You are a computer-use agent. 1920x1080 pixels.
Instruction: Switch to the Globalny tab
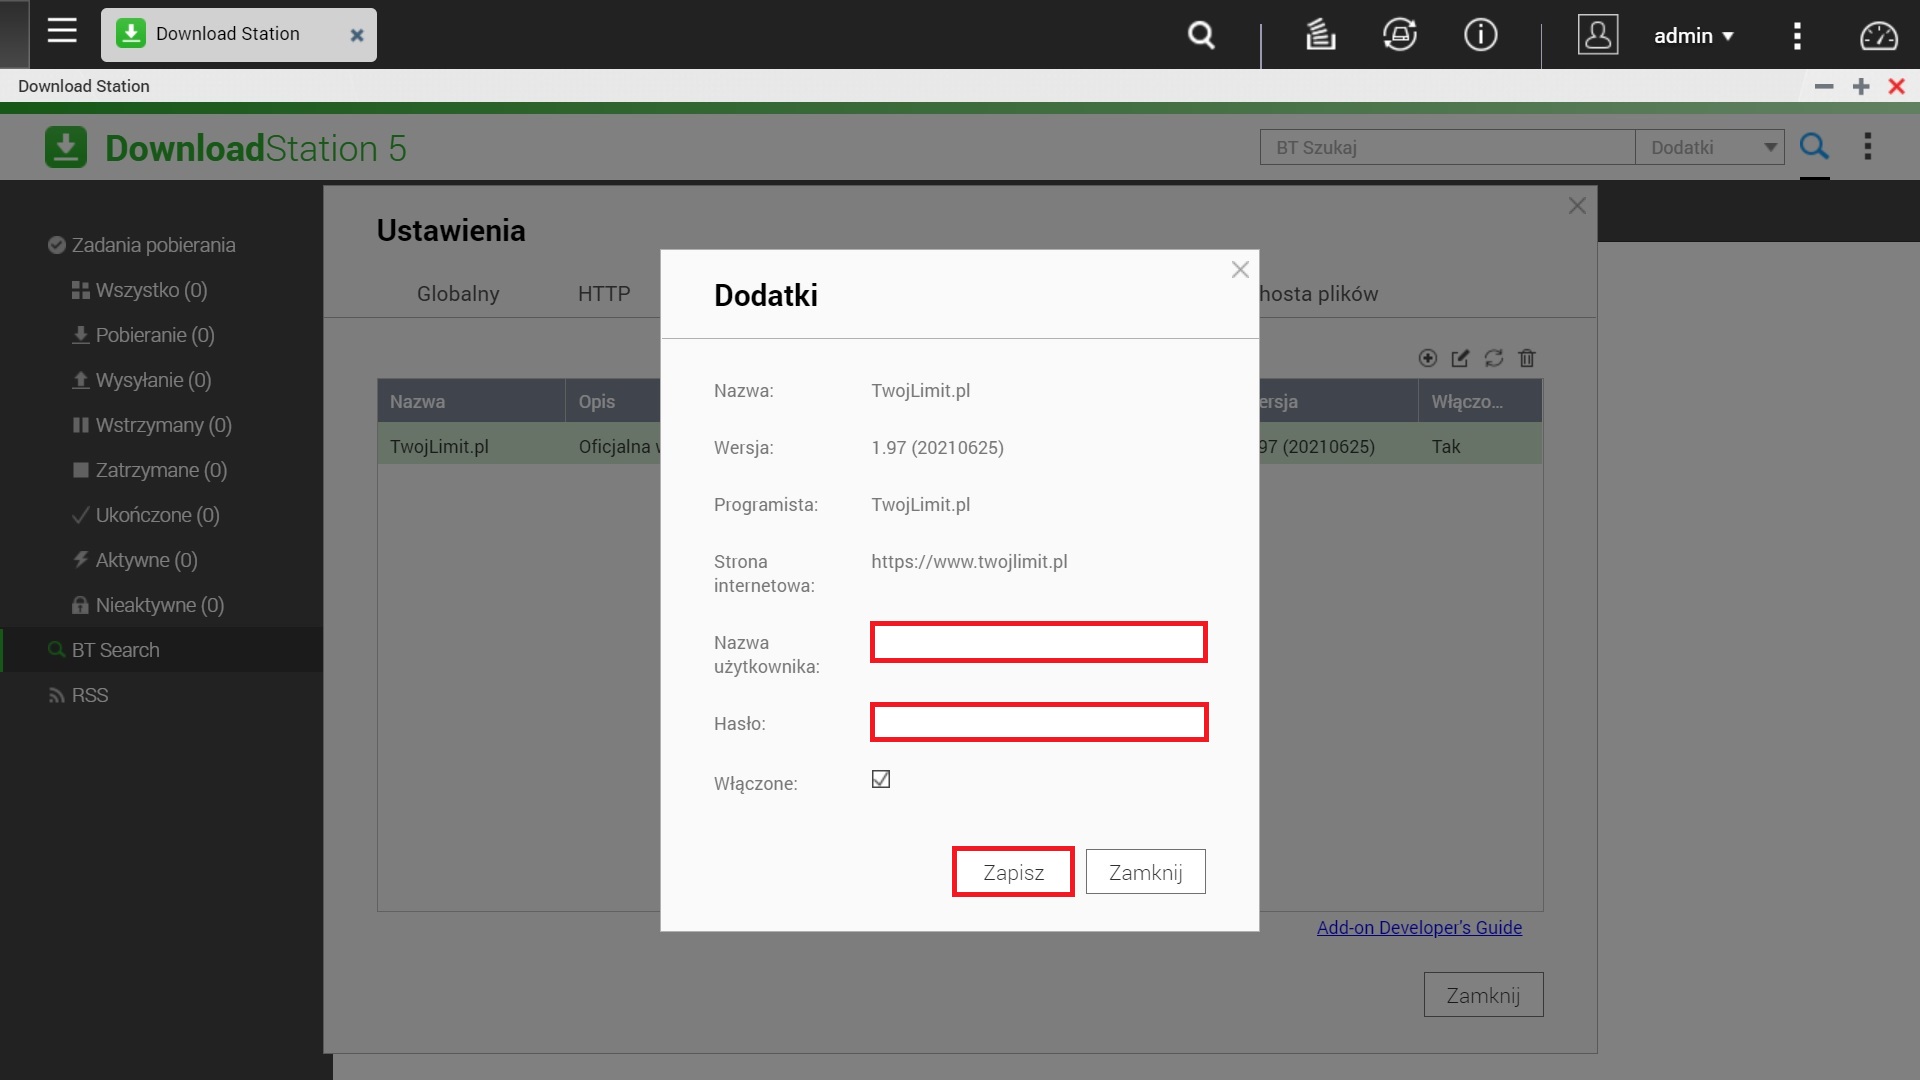[458, 294]
